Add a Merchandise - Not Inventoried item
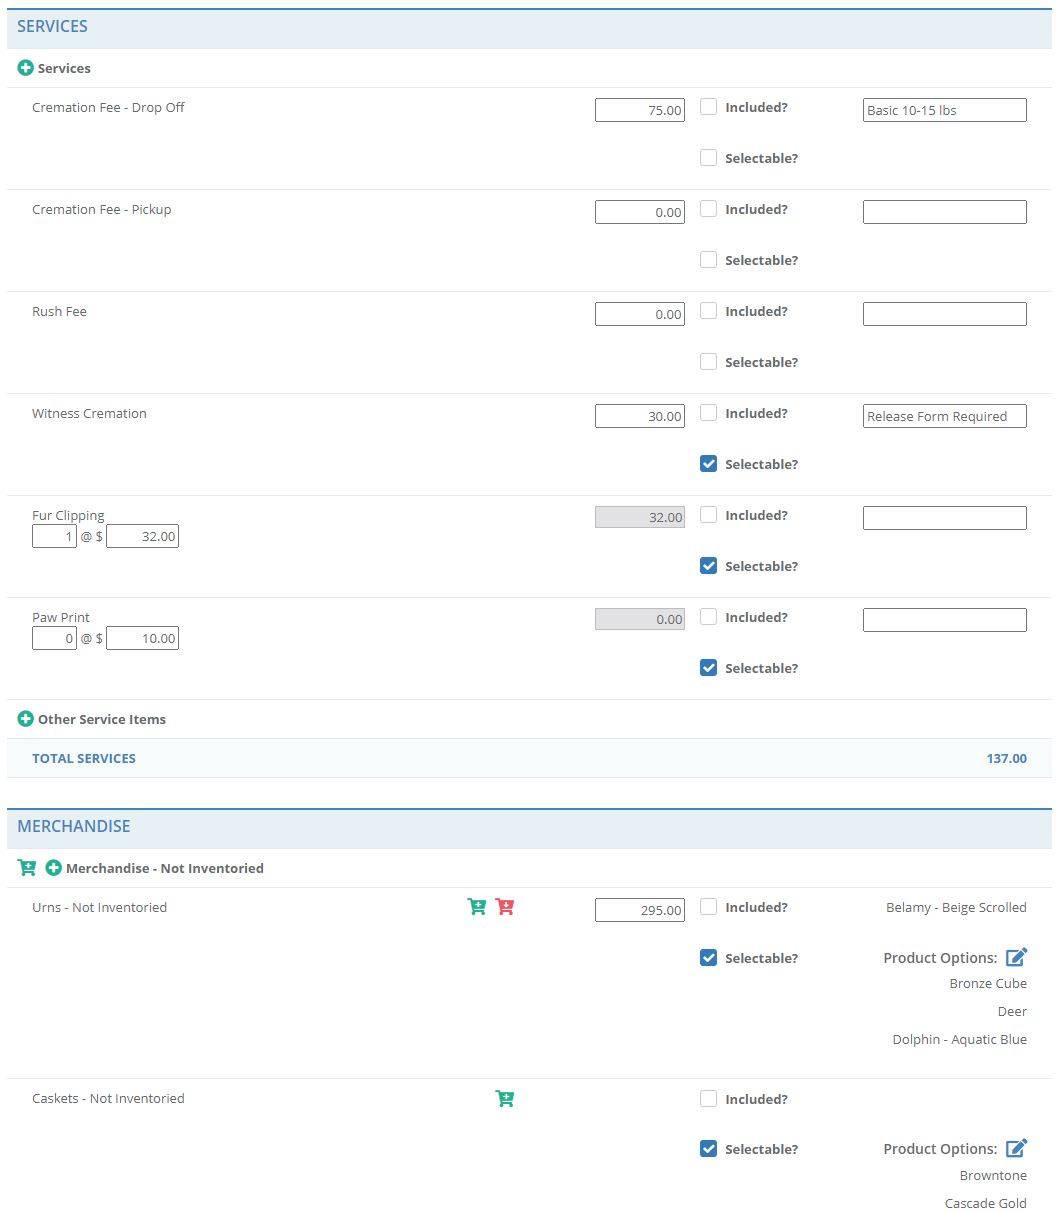This screenshot has width=1060, height=1213. (x=53, y=868)
